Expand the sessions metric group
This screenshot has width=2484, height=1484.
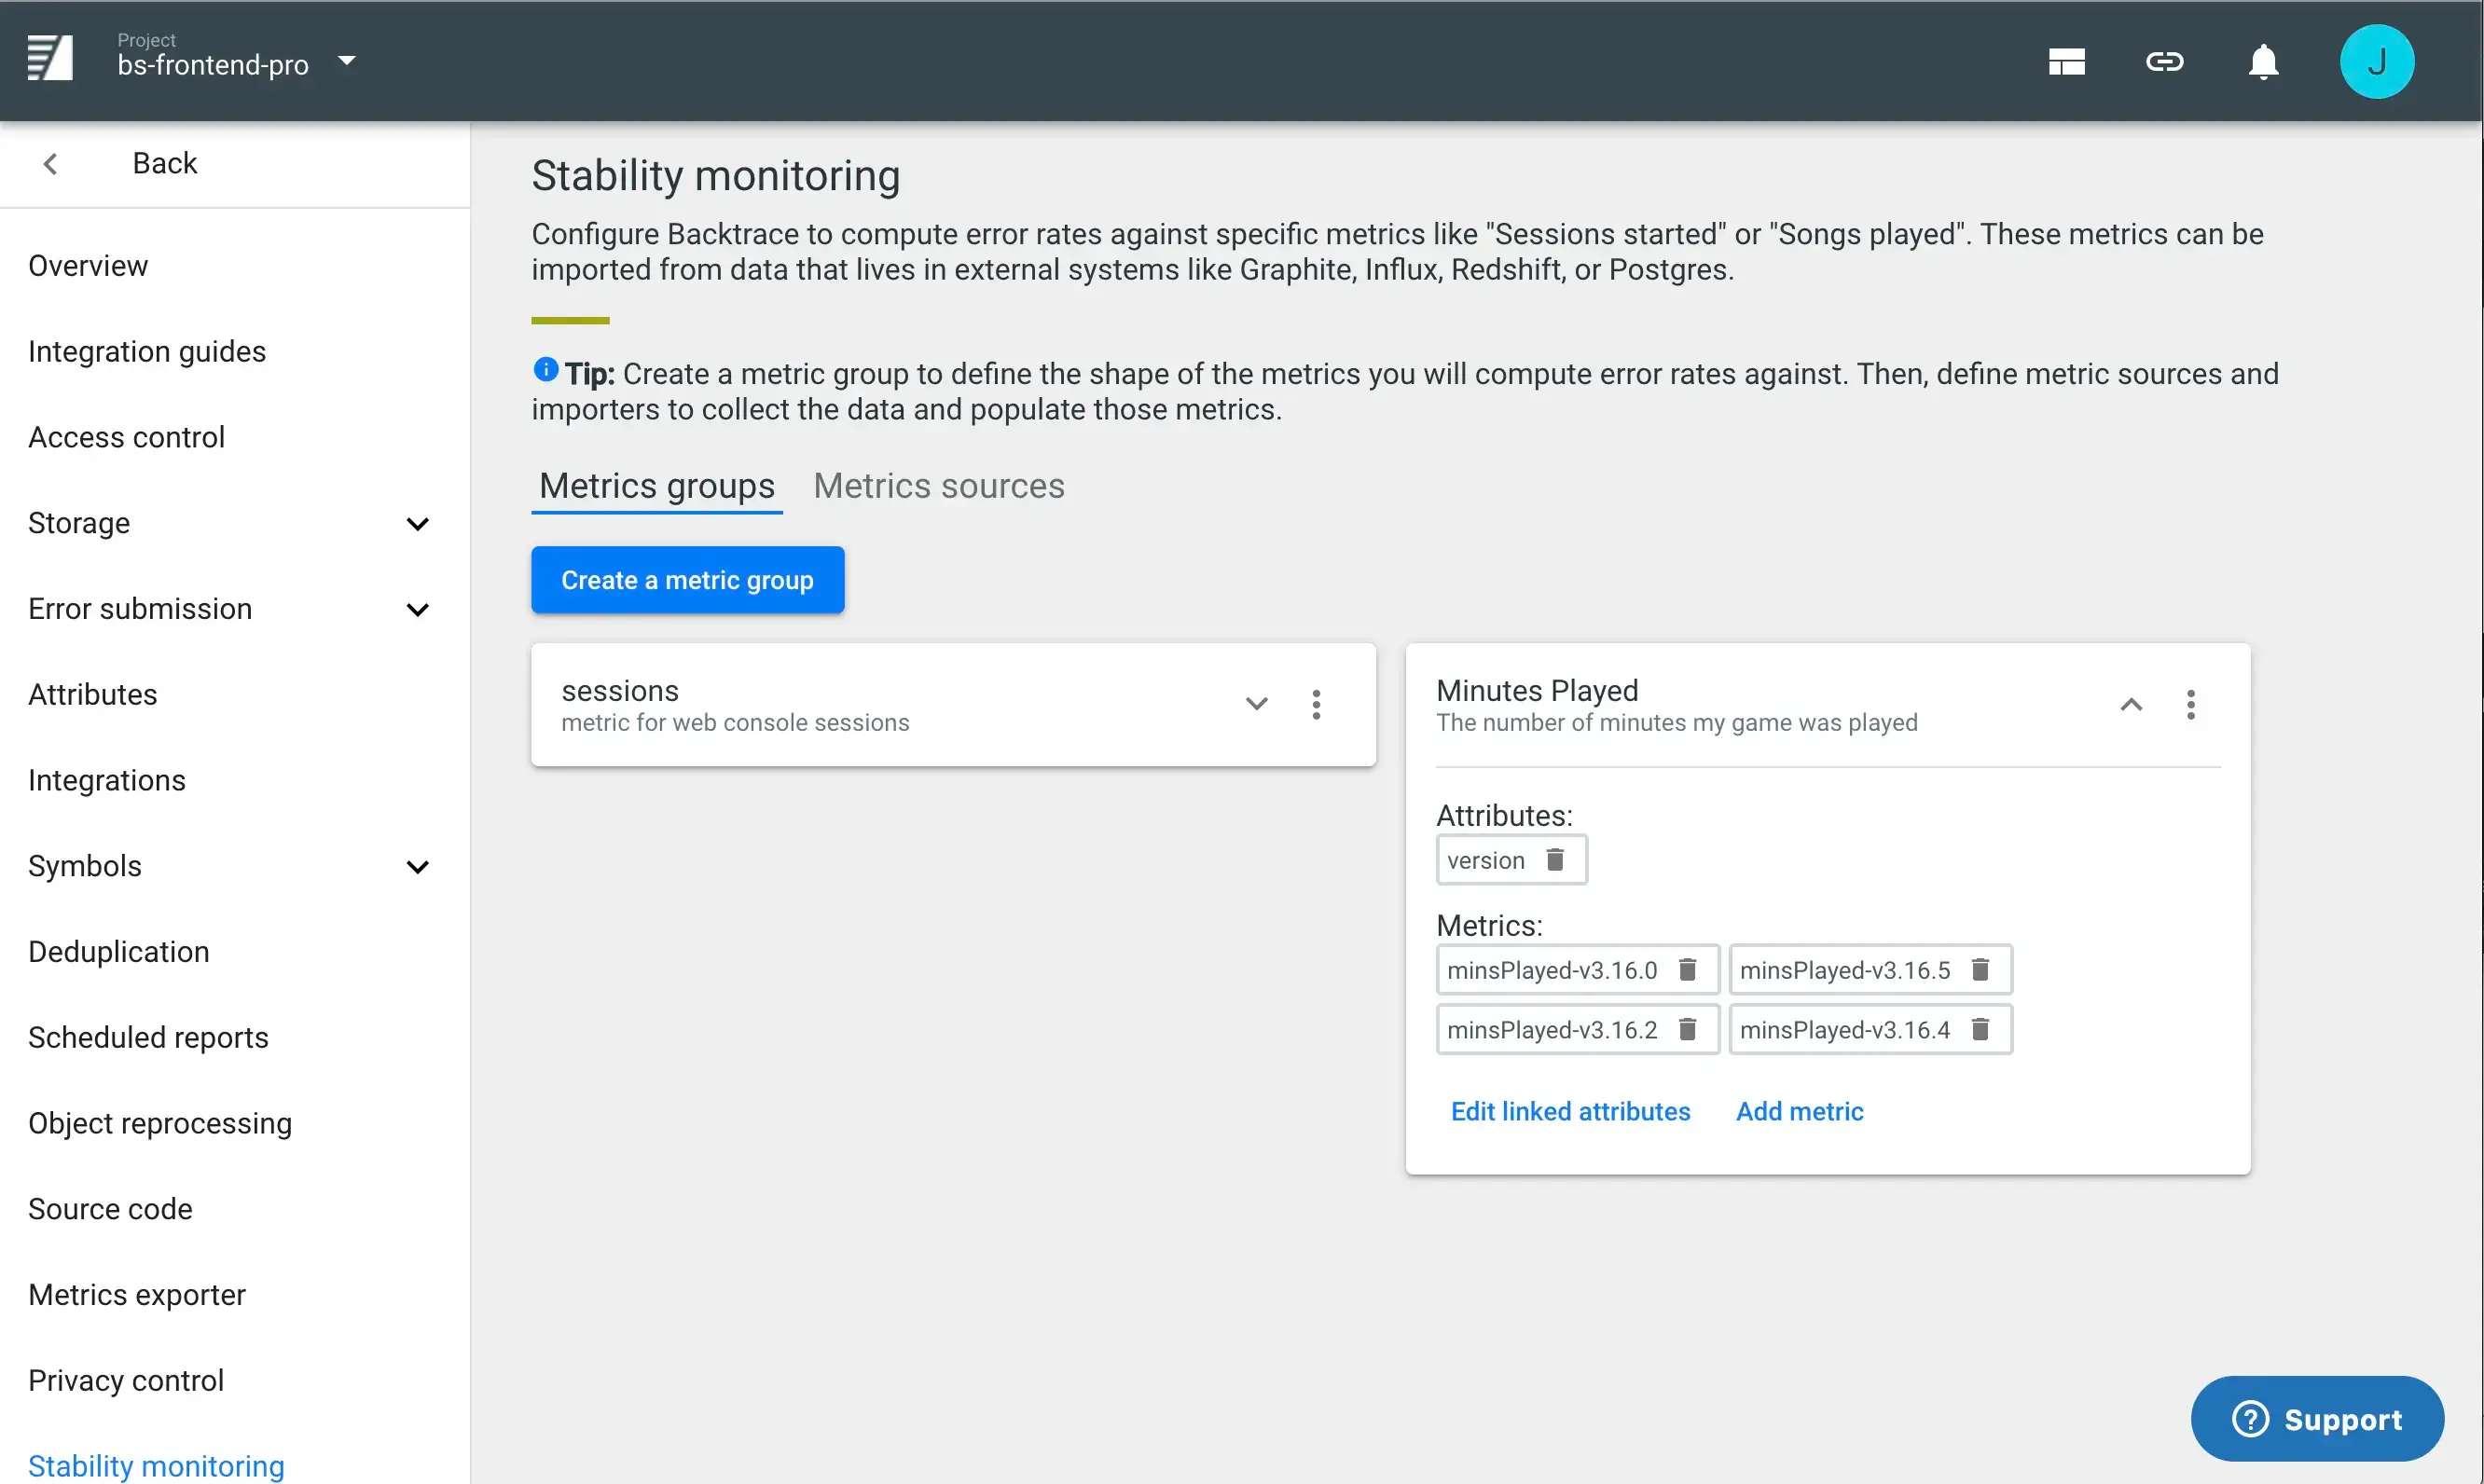coord(1256,704)
